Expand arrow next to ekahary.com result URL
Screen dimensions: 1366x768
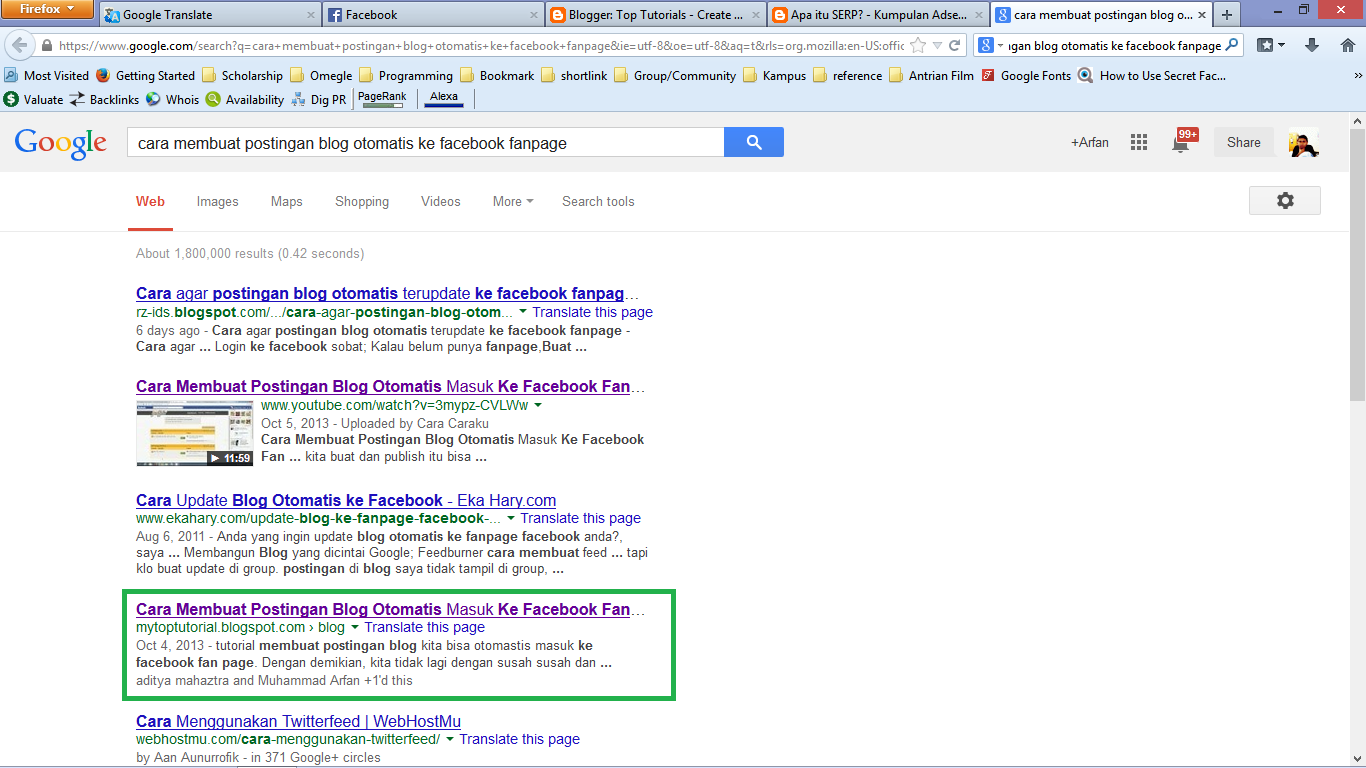pos(511,519)
